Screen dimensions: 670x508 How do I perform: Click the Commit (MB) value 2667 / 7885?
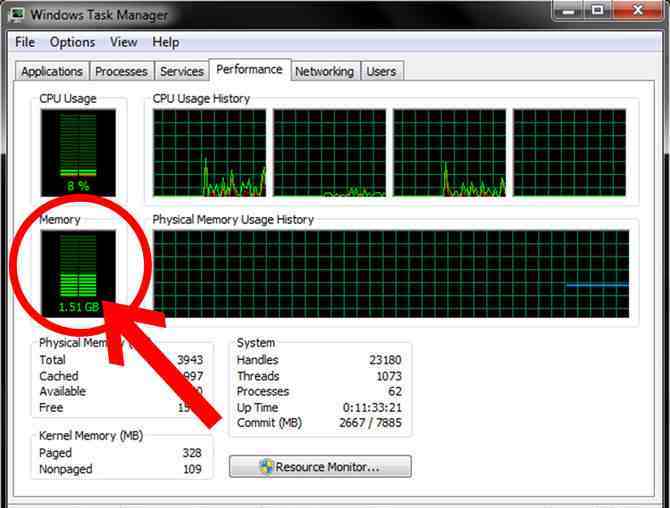(x=370, y=423)
